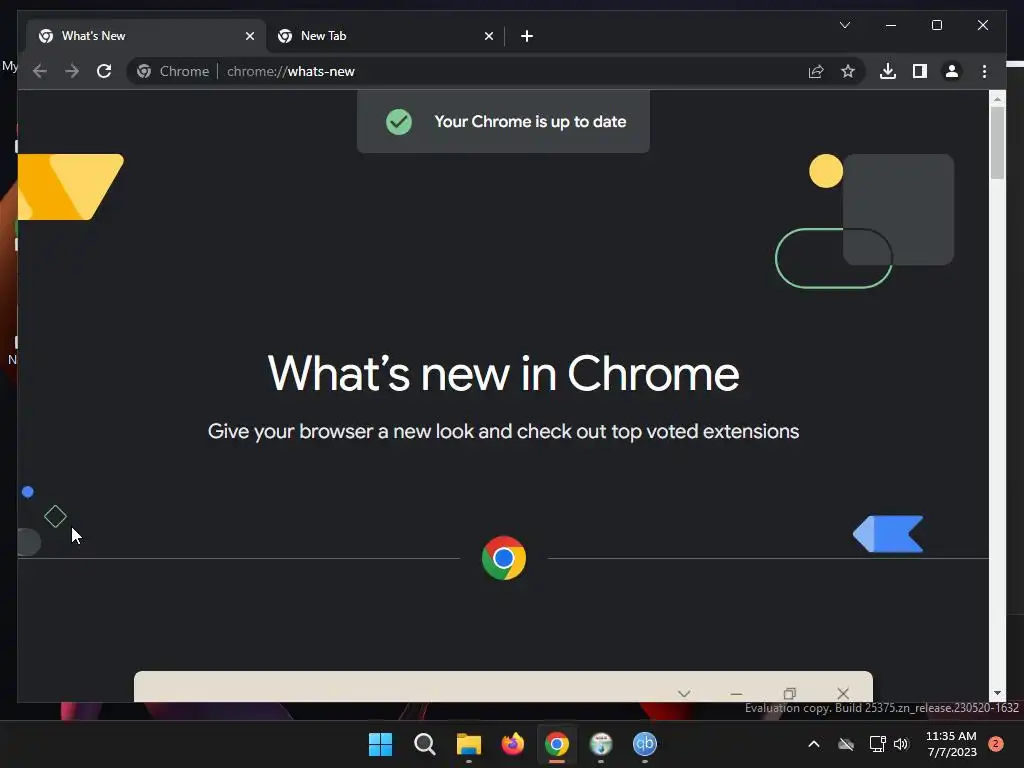Open the volume control in the tray
The width and height of the screenshot is (1024, 768).
(902, 744)
